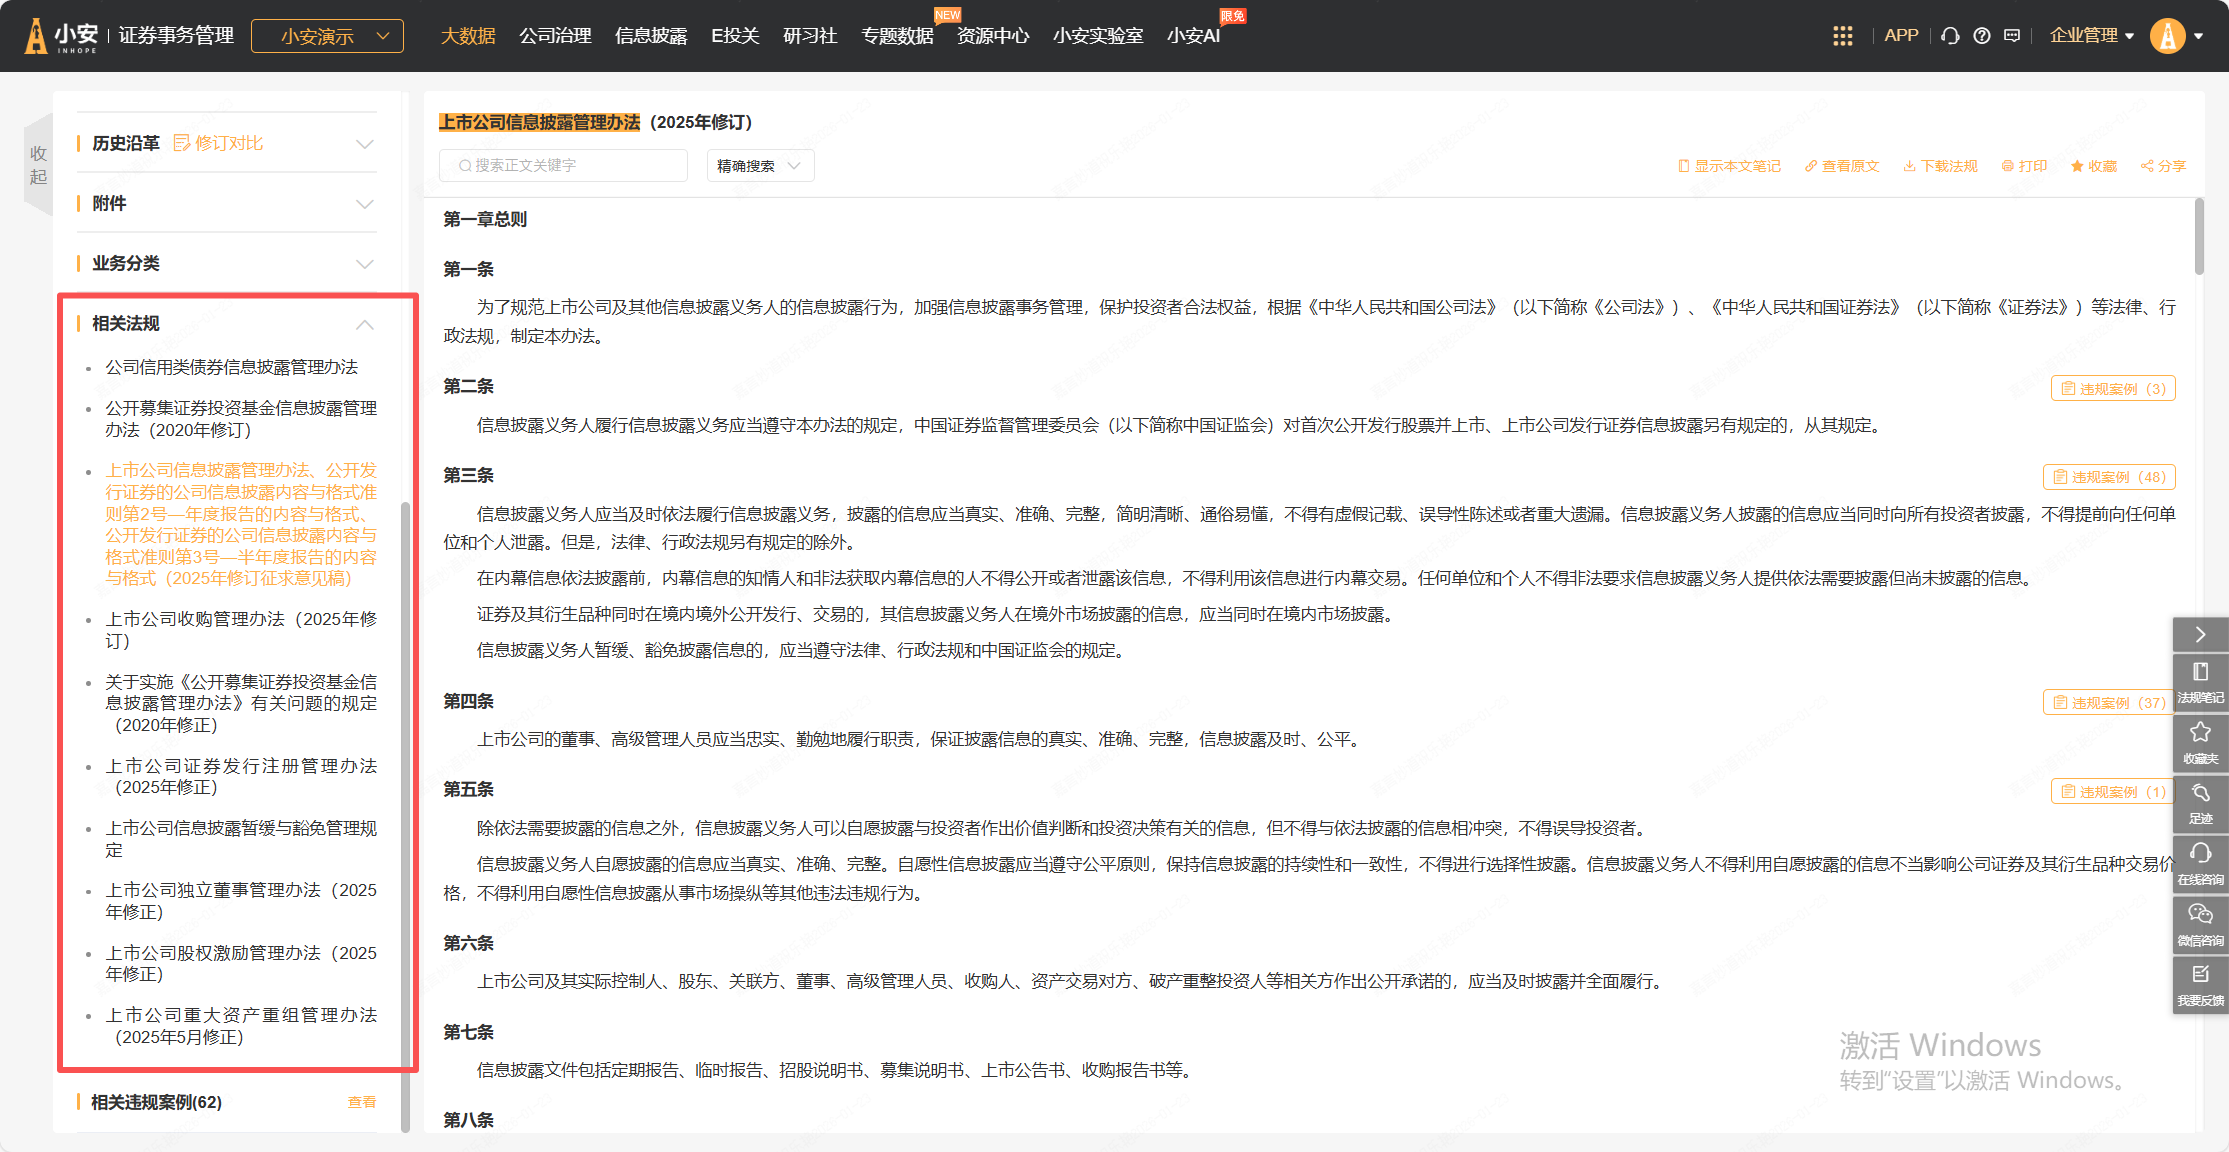2229x1152 pixels.
Task: Click the 我要反馈 feedback icon
Action: point(2200,983)
